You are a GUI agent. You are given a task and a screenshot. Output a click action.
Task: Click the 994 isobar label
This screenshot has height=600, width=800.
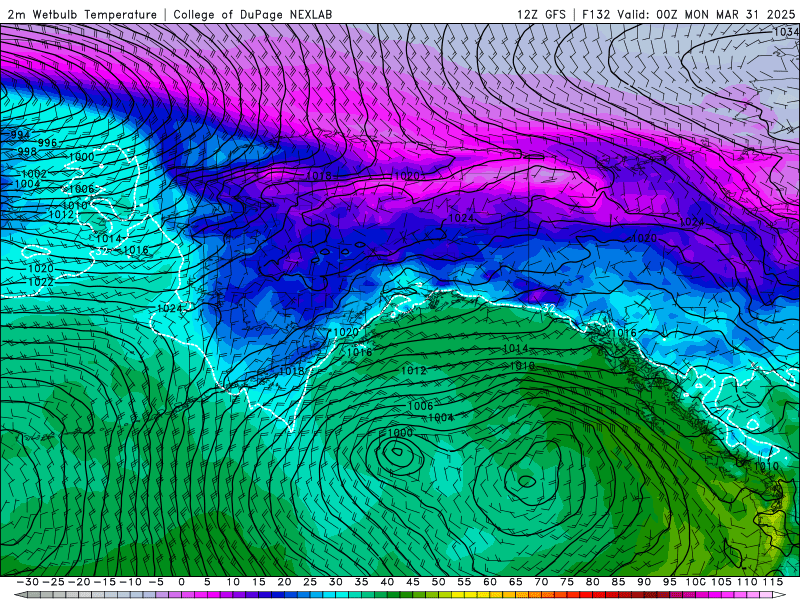19,135
